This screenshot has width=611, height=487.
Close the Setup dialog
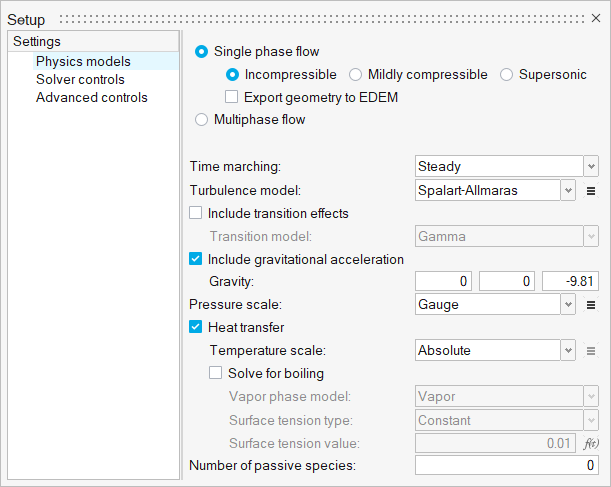pos(595,19)
